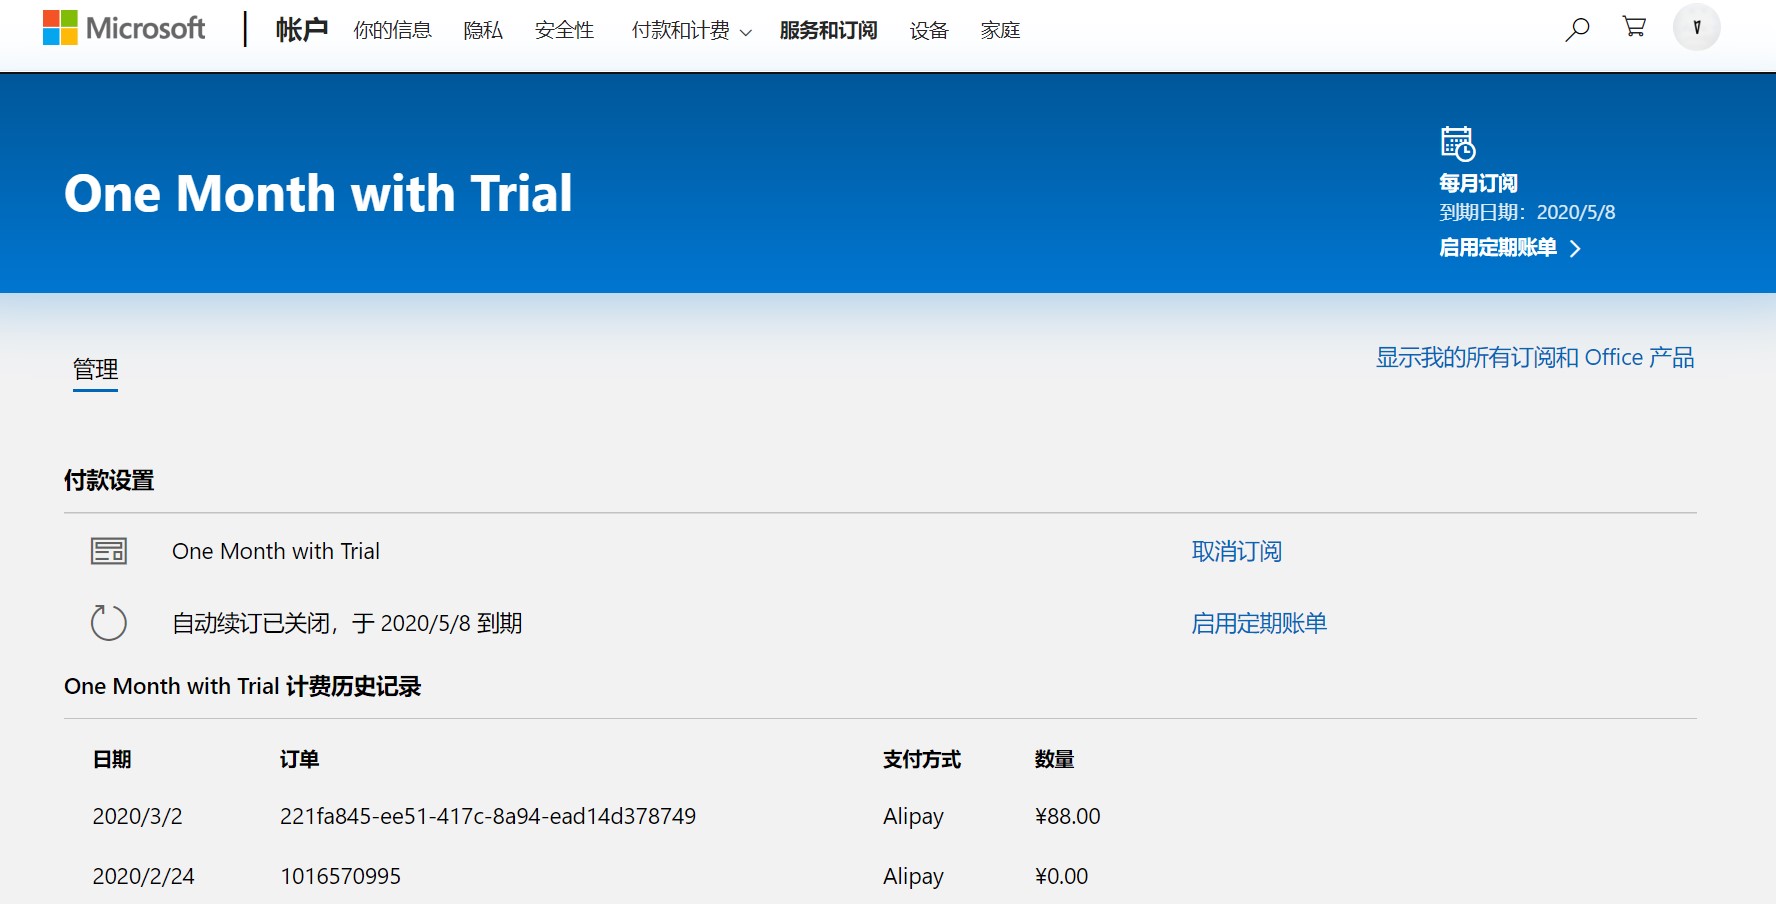The height and width of the screenshot is (904, 1776).
Task: Click the 到期日期: 2020/5/8 text in banner
Action: (x=1527, y=212)
